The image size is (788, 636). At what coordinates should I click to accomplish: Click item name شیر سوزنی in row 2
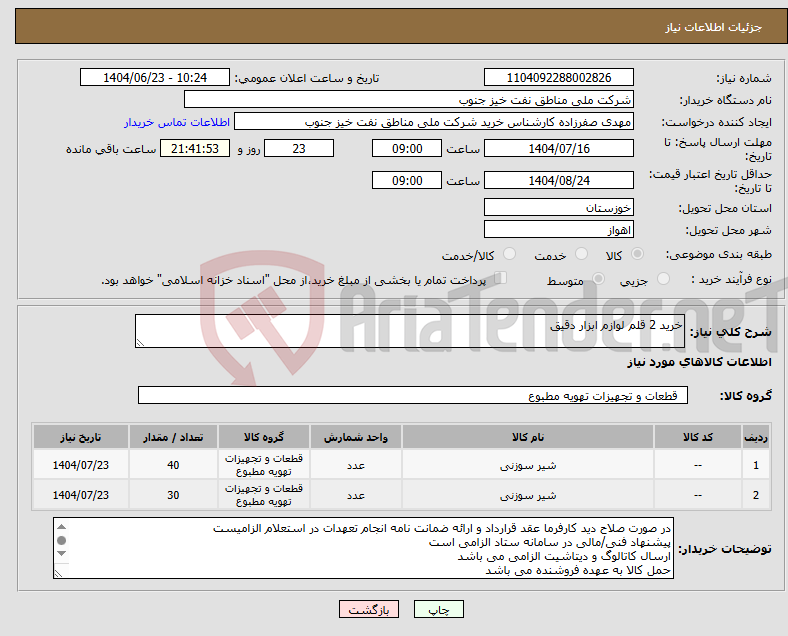tap(528, 495)
